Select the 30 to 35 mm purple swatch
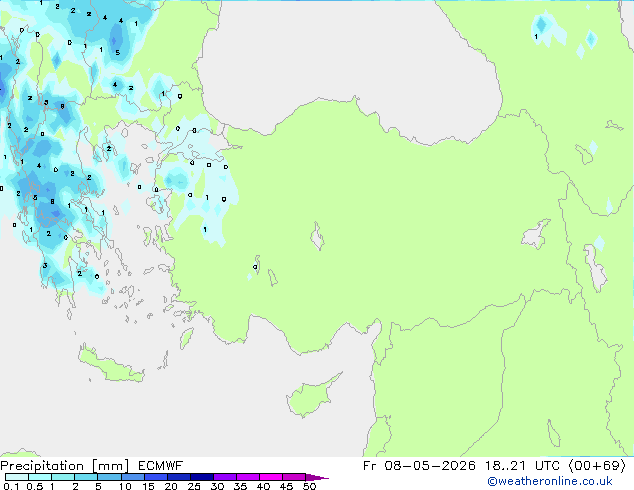The image size is (634, 490). [225, 477]
